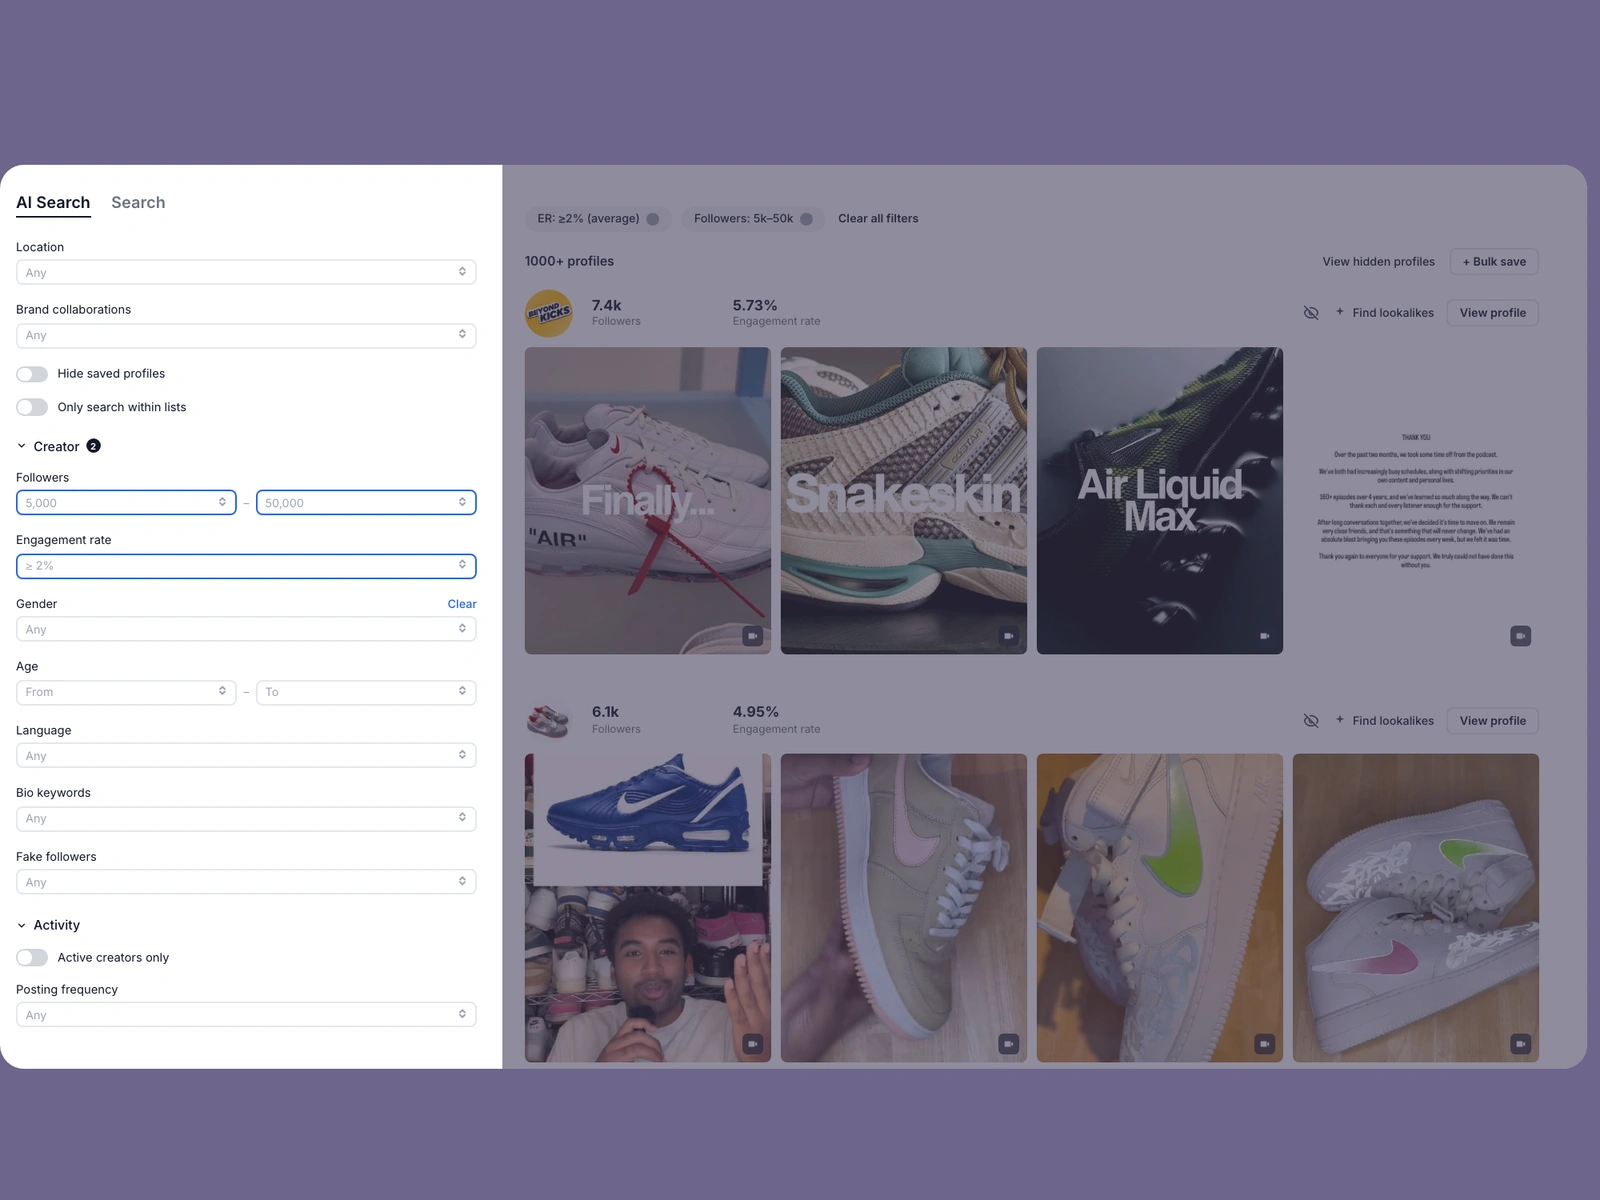Click video icon on white Air Force post
Viewport: 1600px width, 1200px height.
tap(1520, 1044)
